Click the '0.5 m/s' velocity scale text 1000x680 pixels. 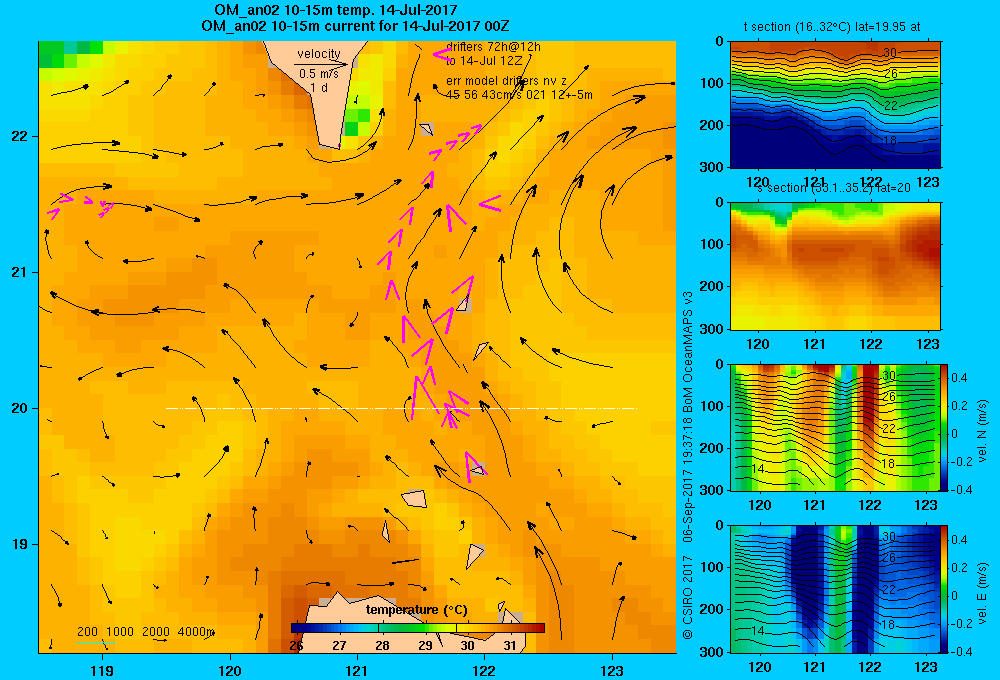tap(319, 74)
